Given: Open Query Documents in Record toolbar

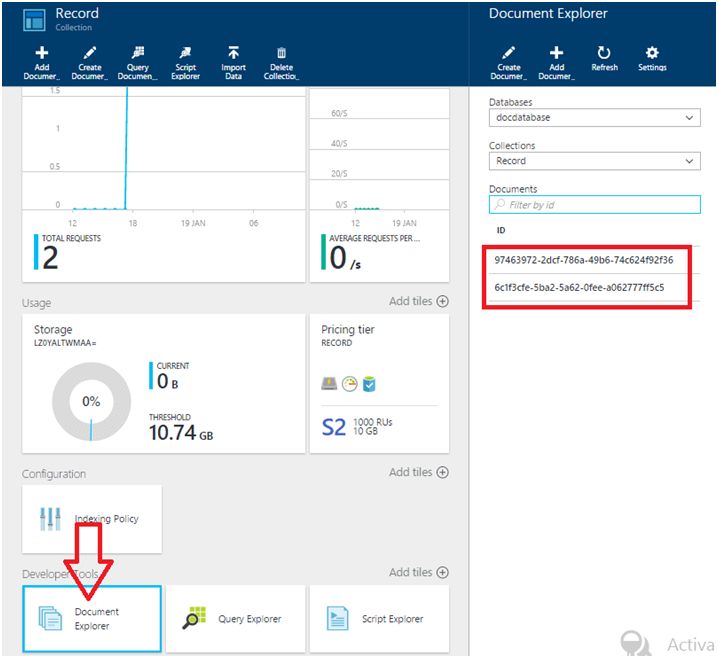Looking at the screenshot, I should [137, 63].
